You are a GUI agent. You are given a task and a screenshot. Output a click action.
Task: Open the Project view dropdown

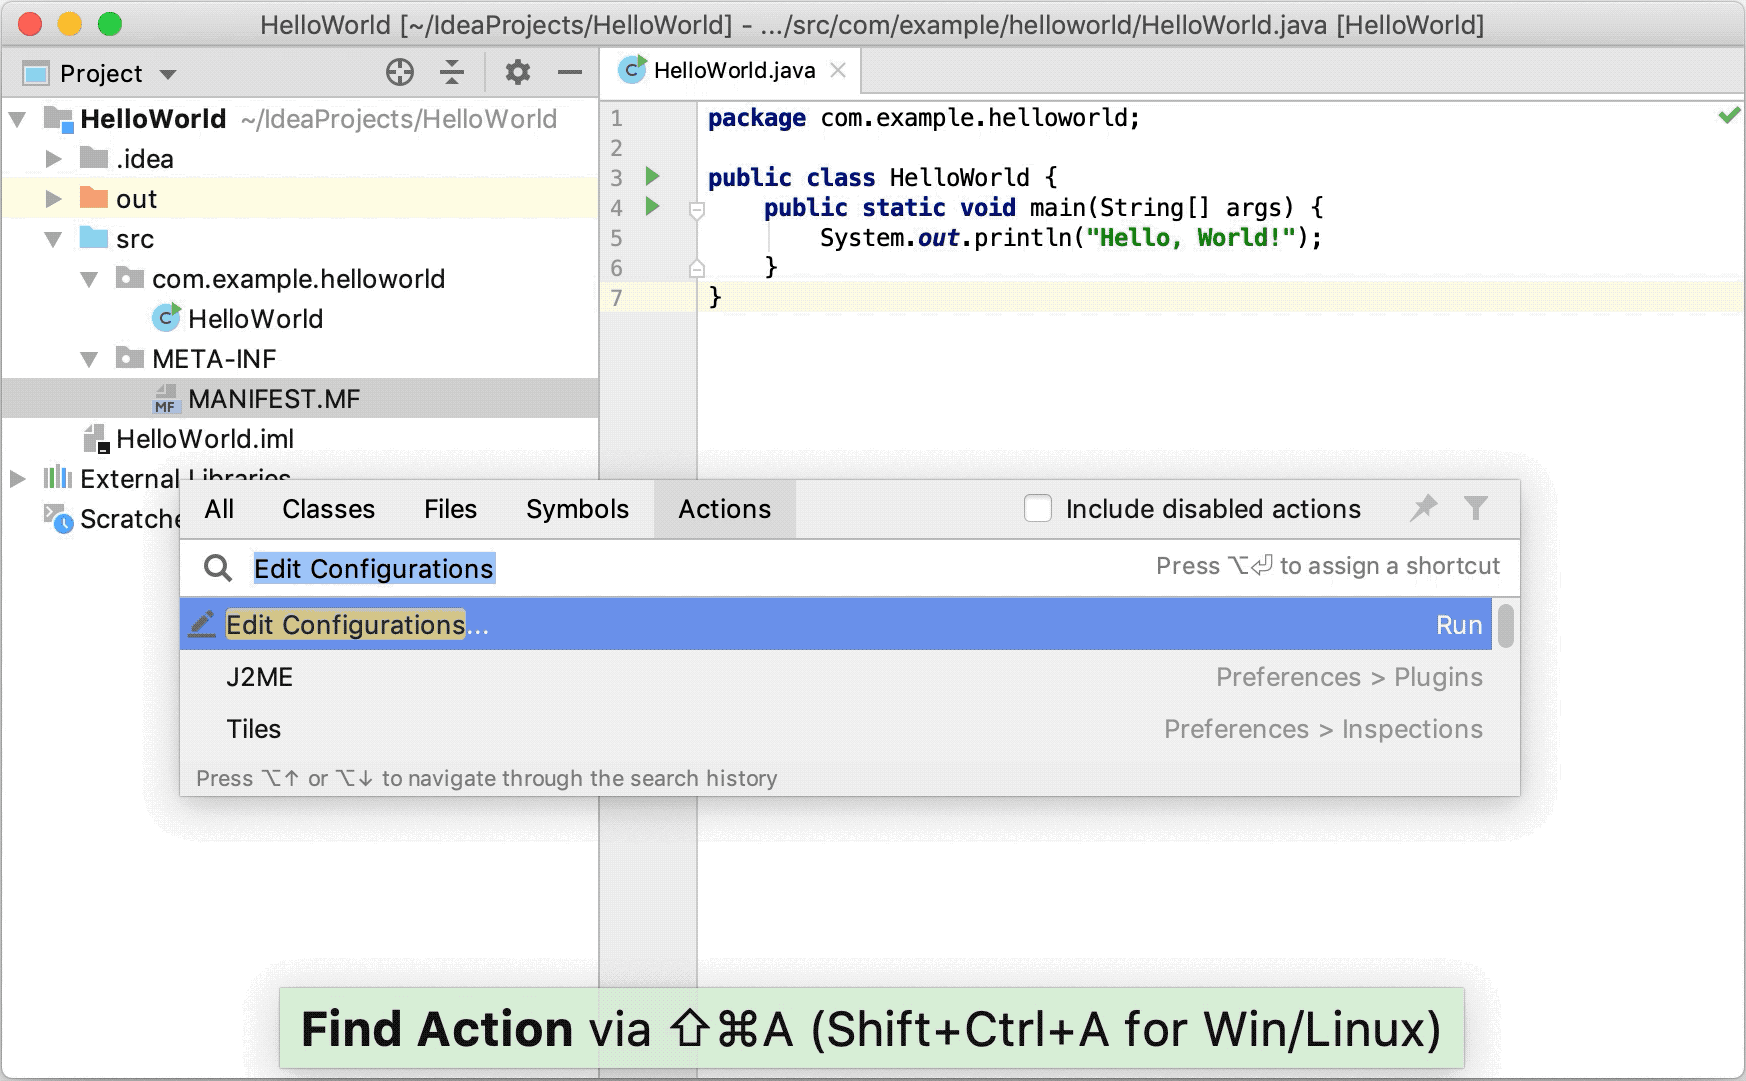point(168,74)
